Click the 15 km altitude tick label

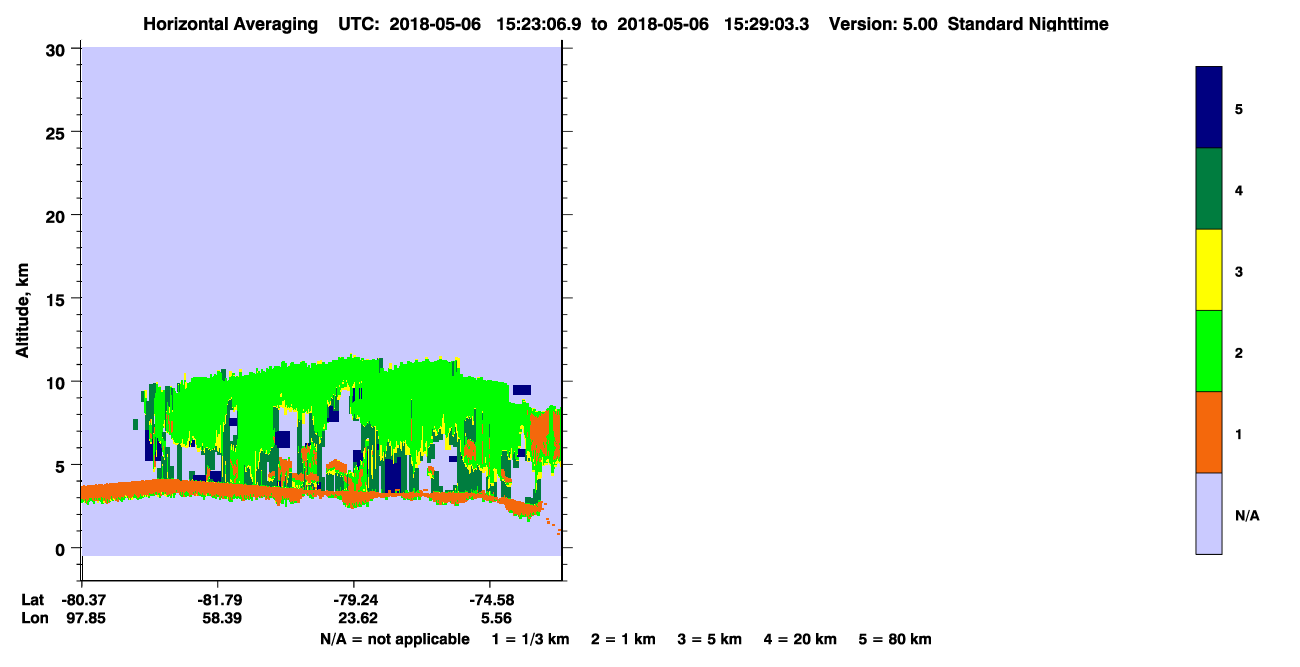coord(57,299)
